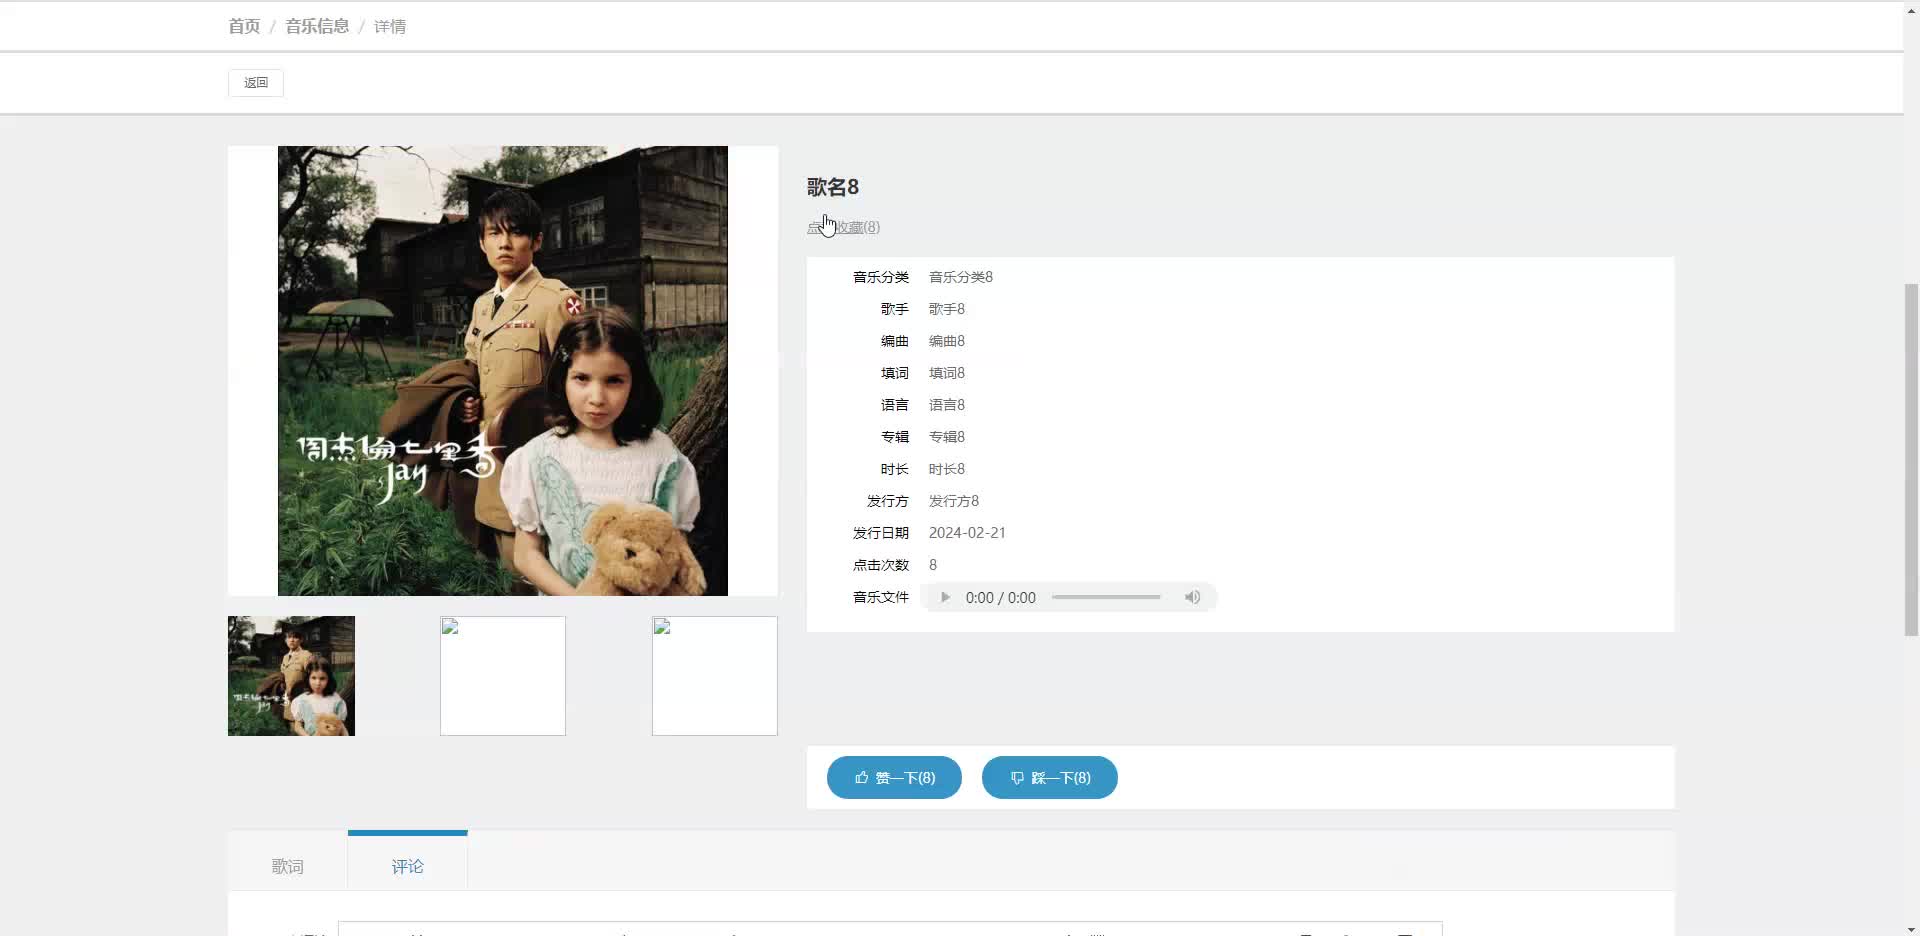1920x936 pixels.
Task: Open the large album cover image
Action: point(503,371)
